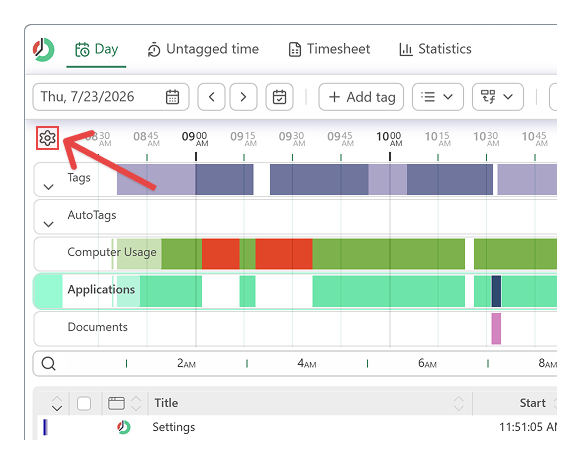This screenshot has height=464, width=581.
Task: Collapse the AutoTags timeline chevron
Action: (x=49, y=224)
